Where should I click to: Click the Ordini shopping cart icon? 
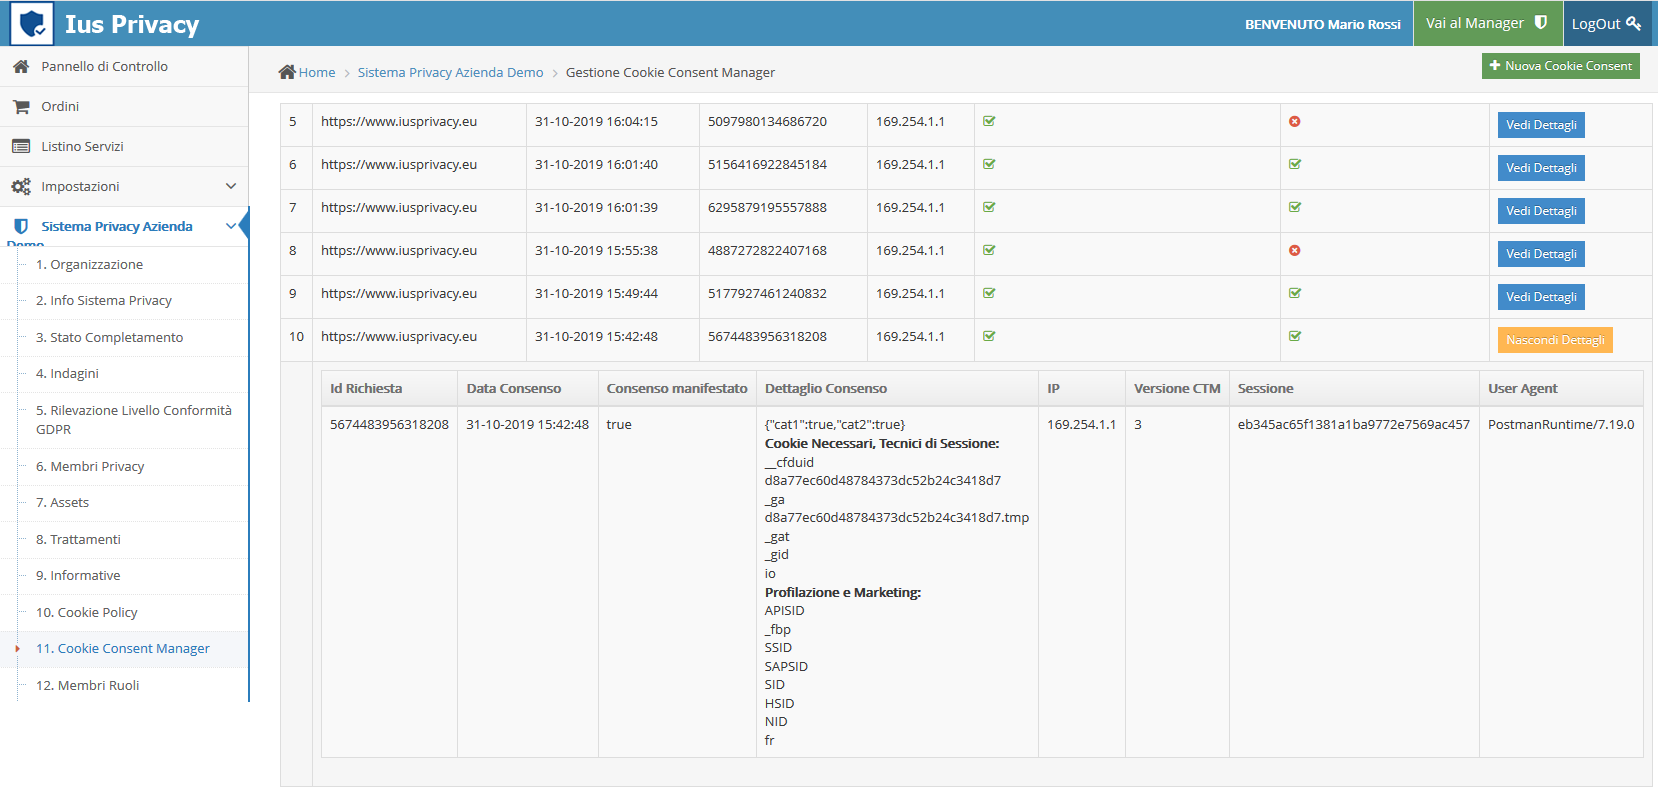(x=21, y=106)
